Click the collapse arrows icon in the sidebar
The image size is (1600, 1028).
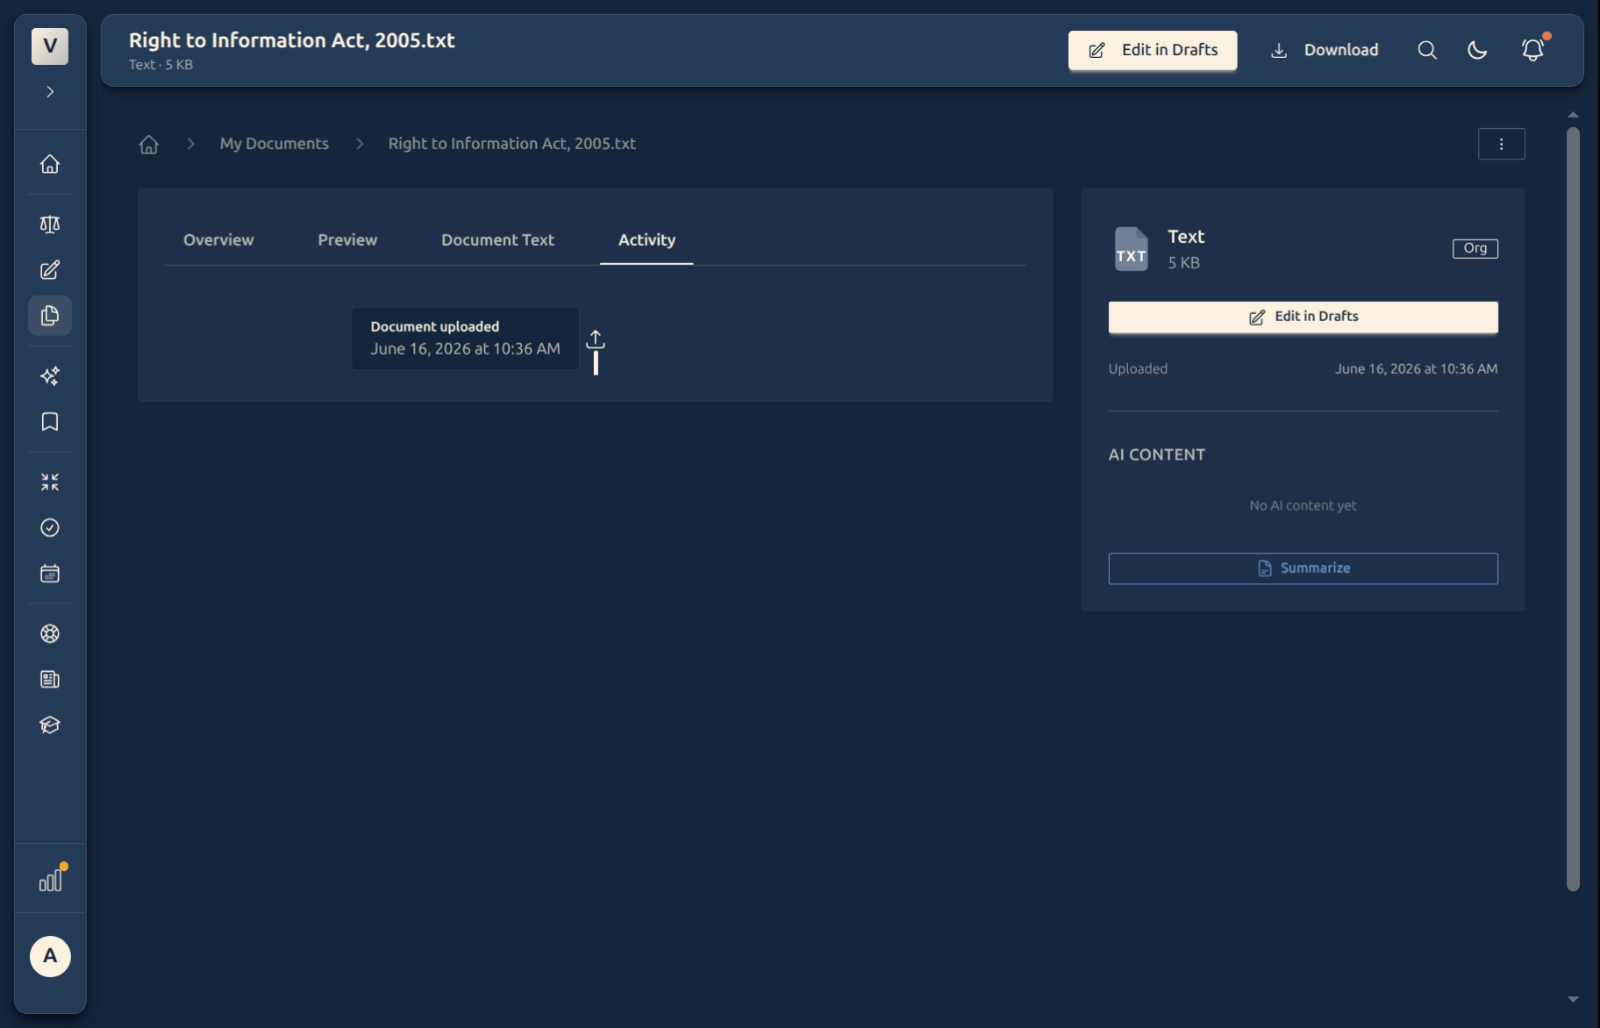[50, 482]
